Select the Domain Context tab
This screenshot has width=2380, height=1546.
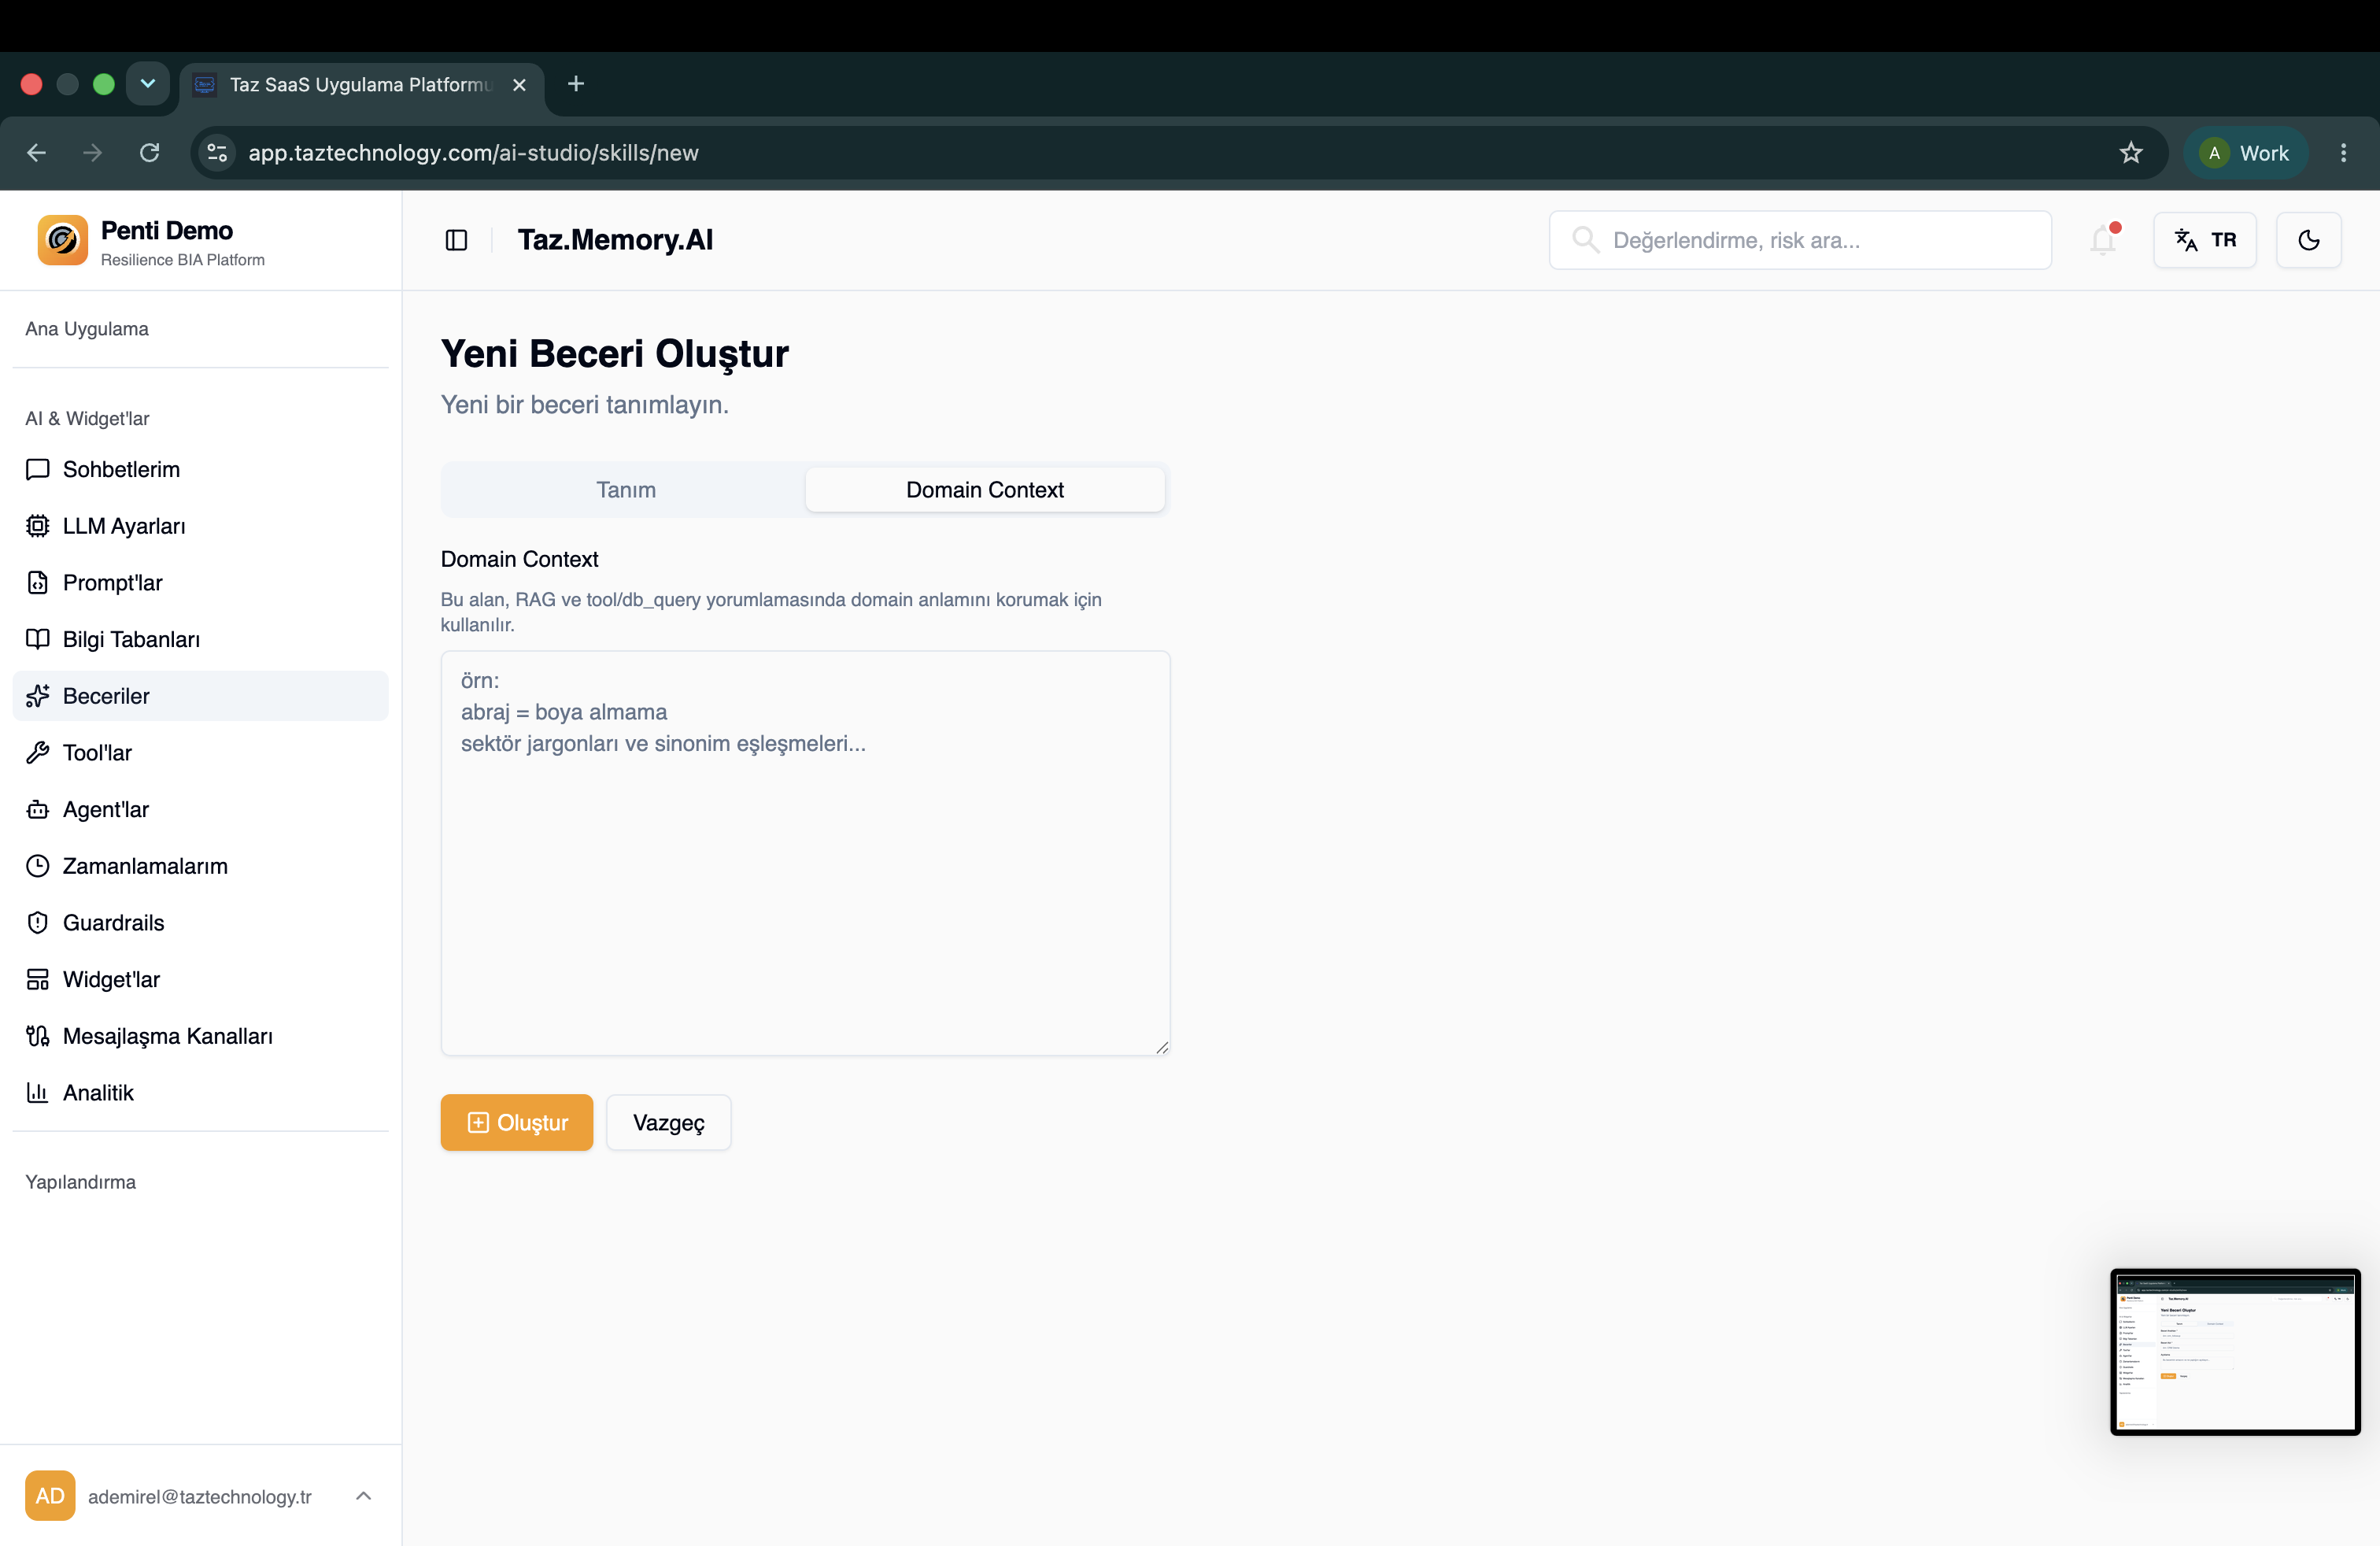(x=985, y=490)
